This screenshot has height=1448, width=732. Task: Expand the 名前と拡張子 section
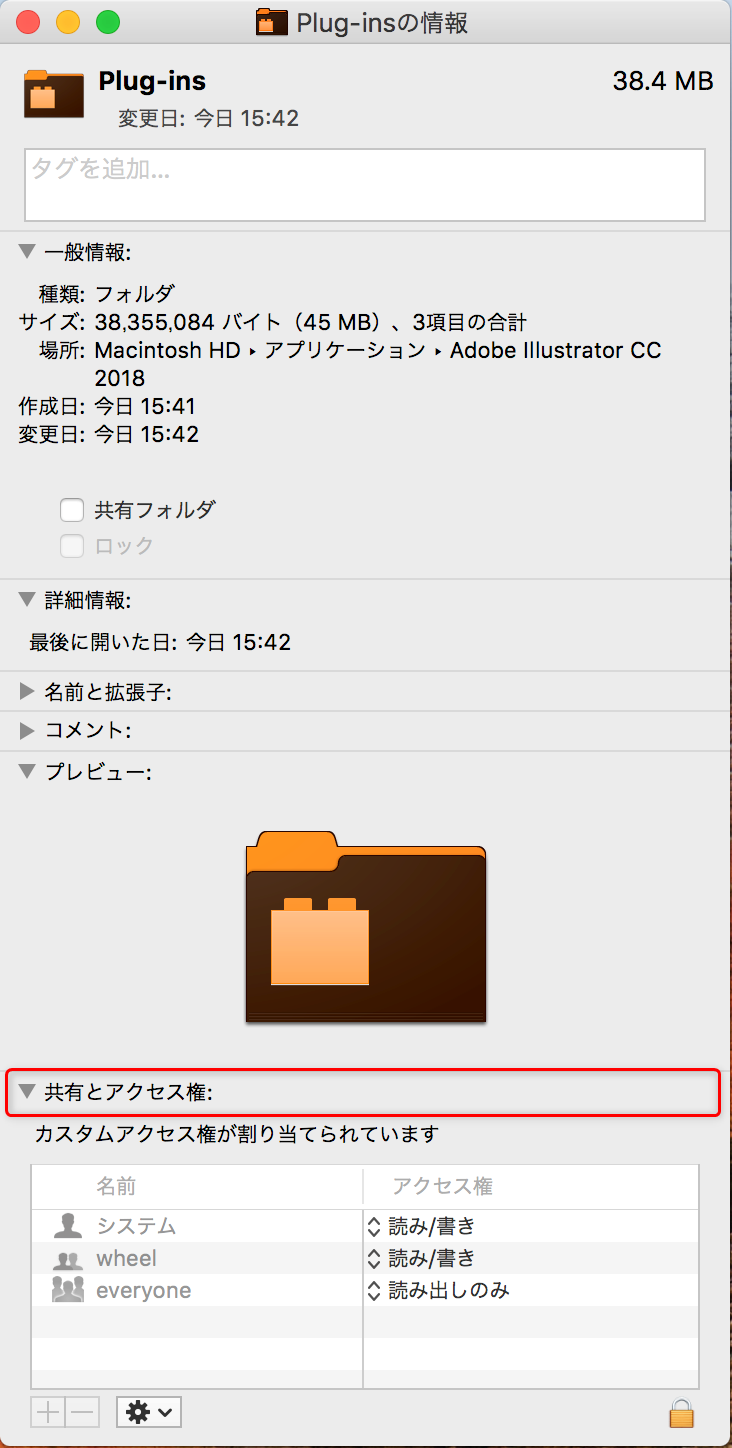point(27,691)
